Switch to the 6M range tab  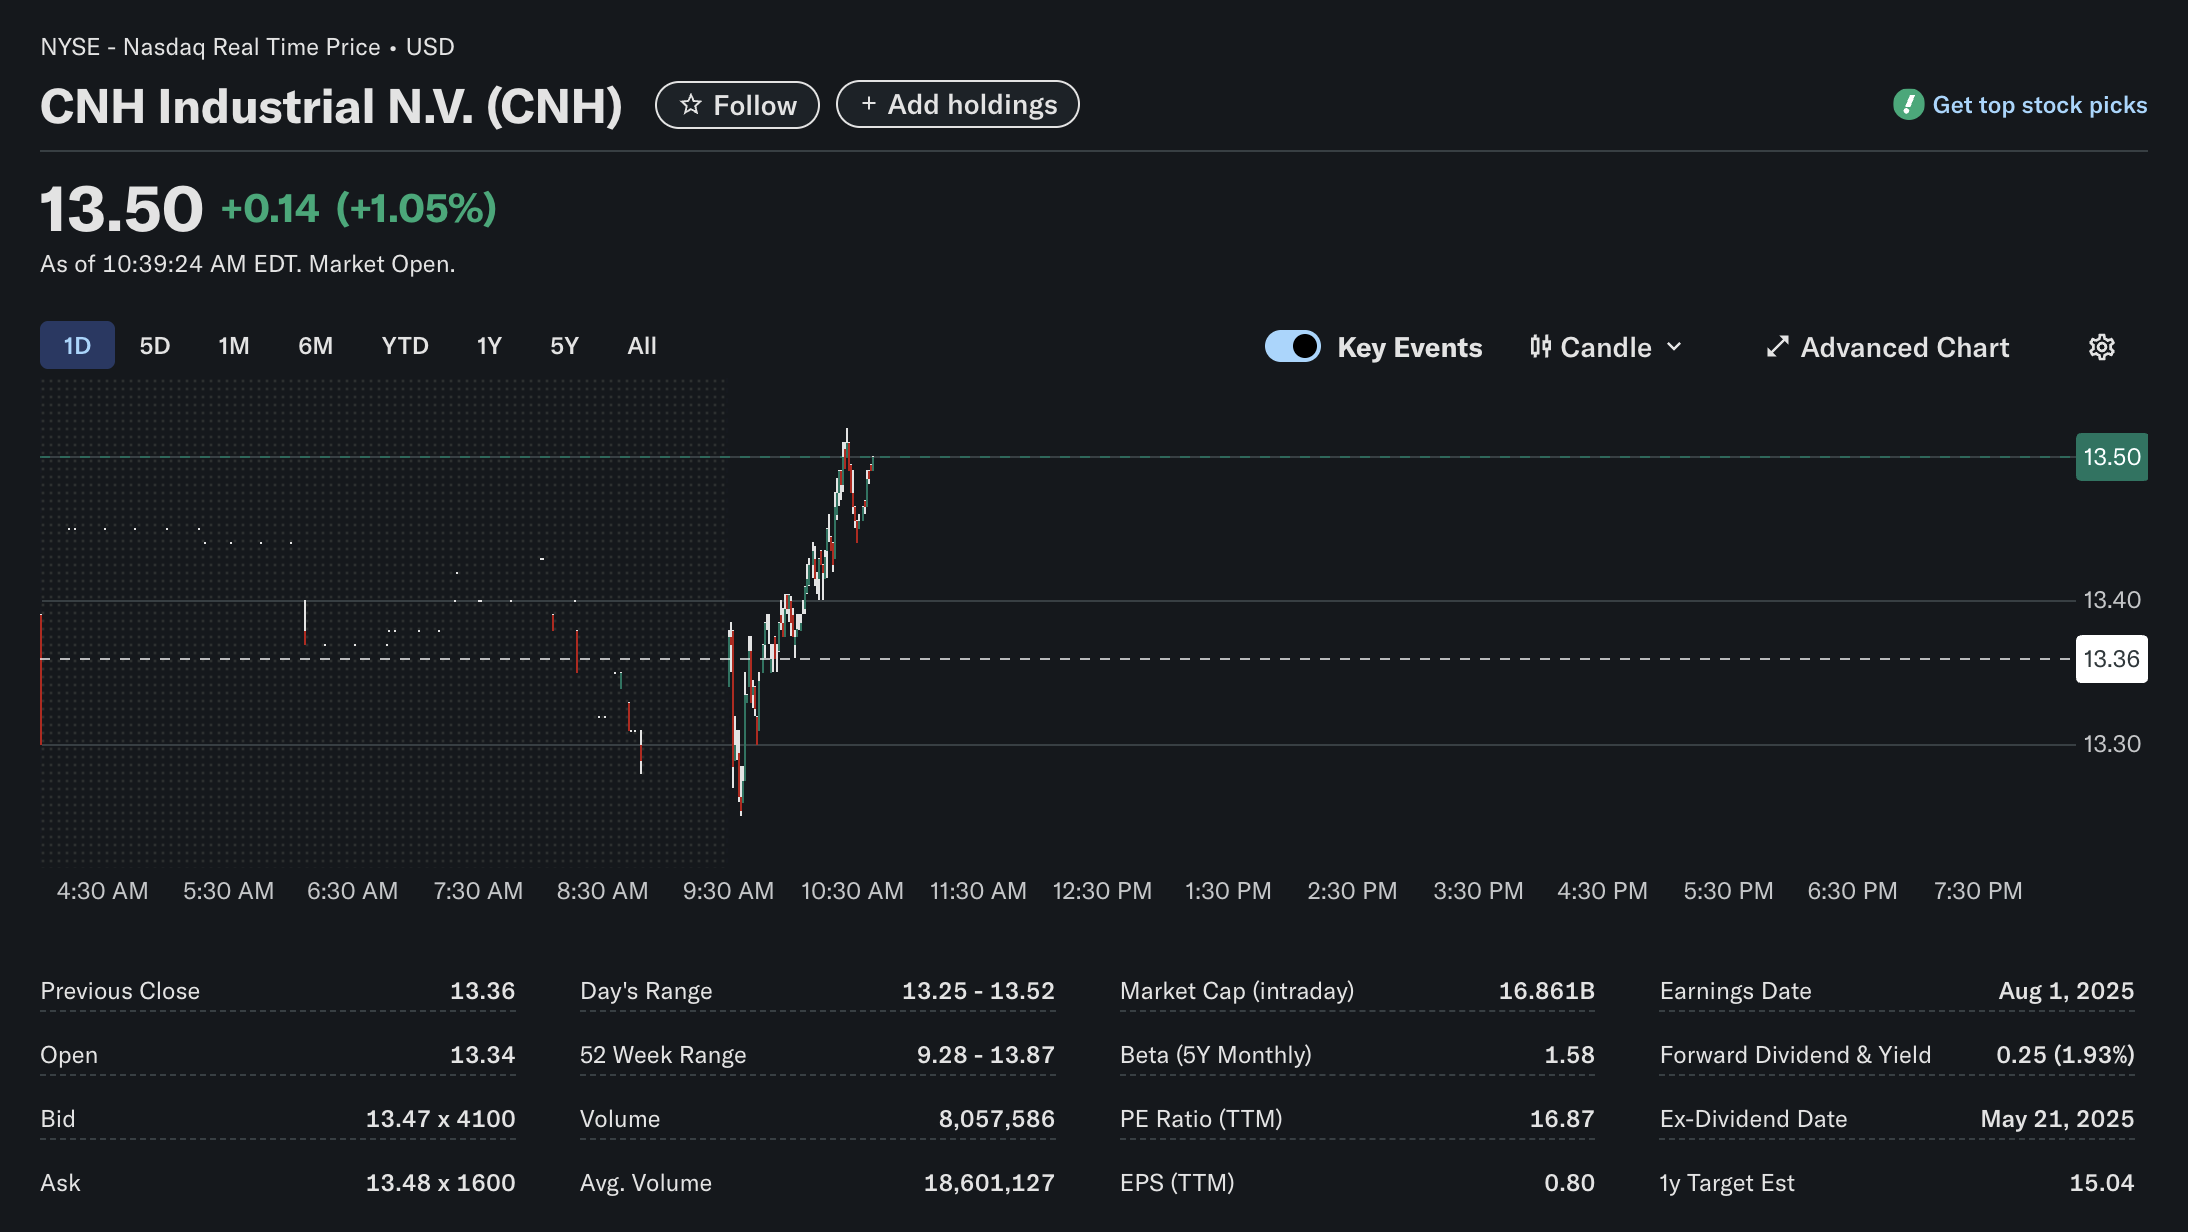tap(315, 346)
